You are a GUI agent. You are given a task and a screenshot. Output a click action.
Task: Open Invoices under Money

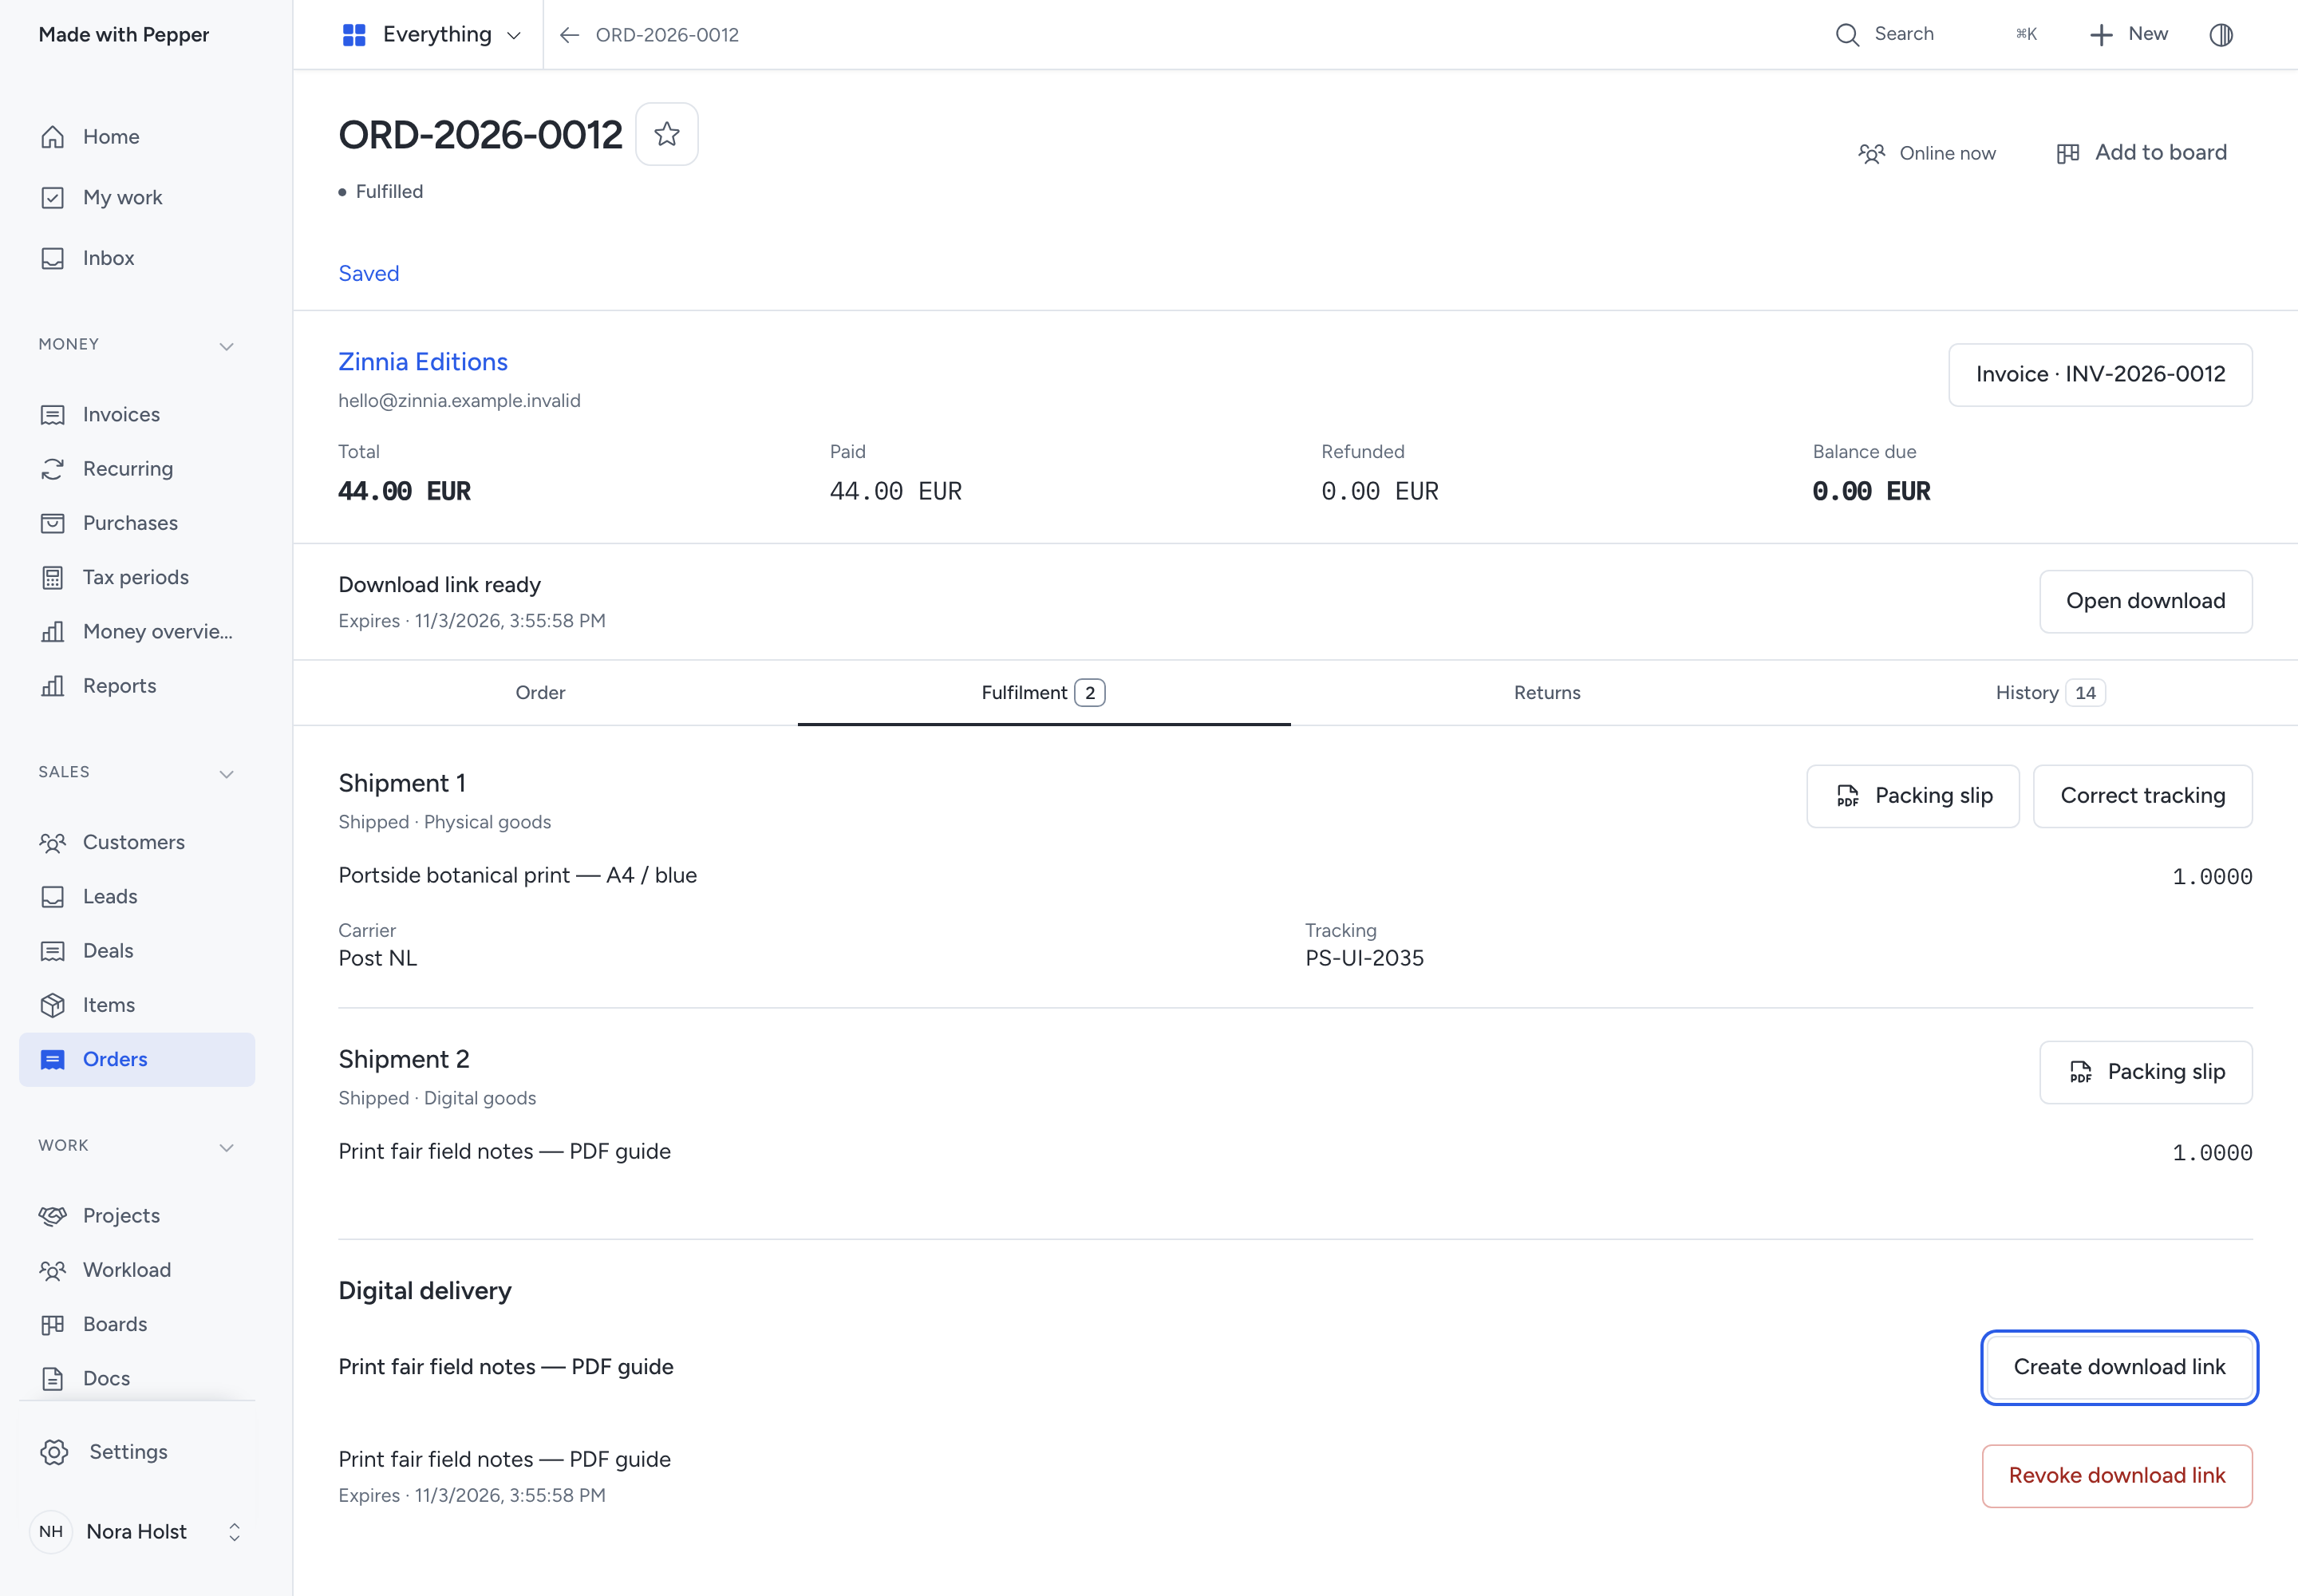(137, 414)
